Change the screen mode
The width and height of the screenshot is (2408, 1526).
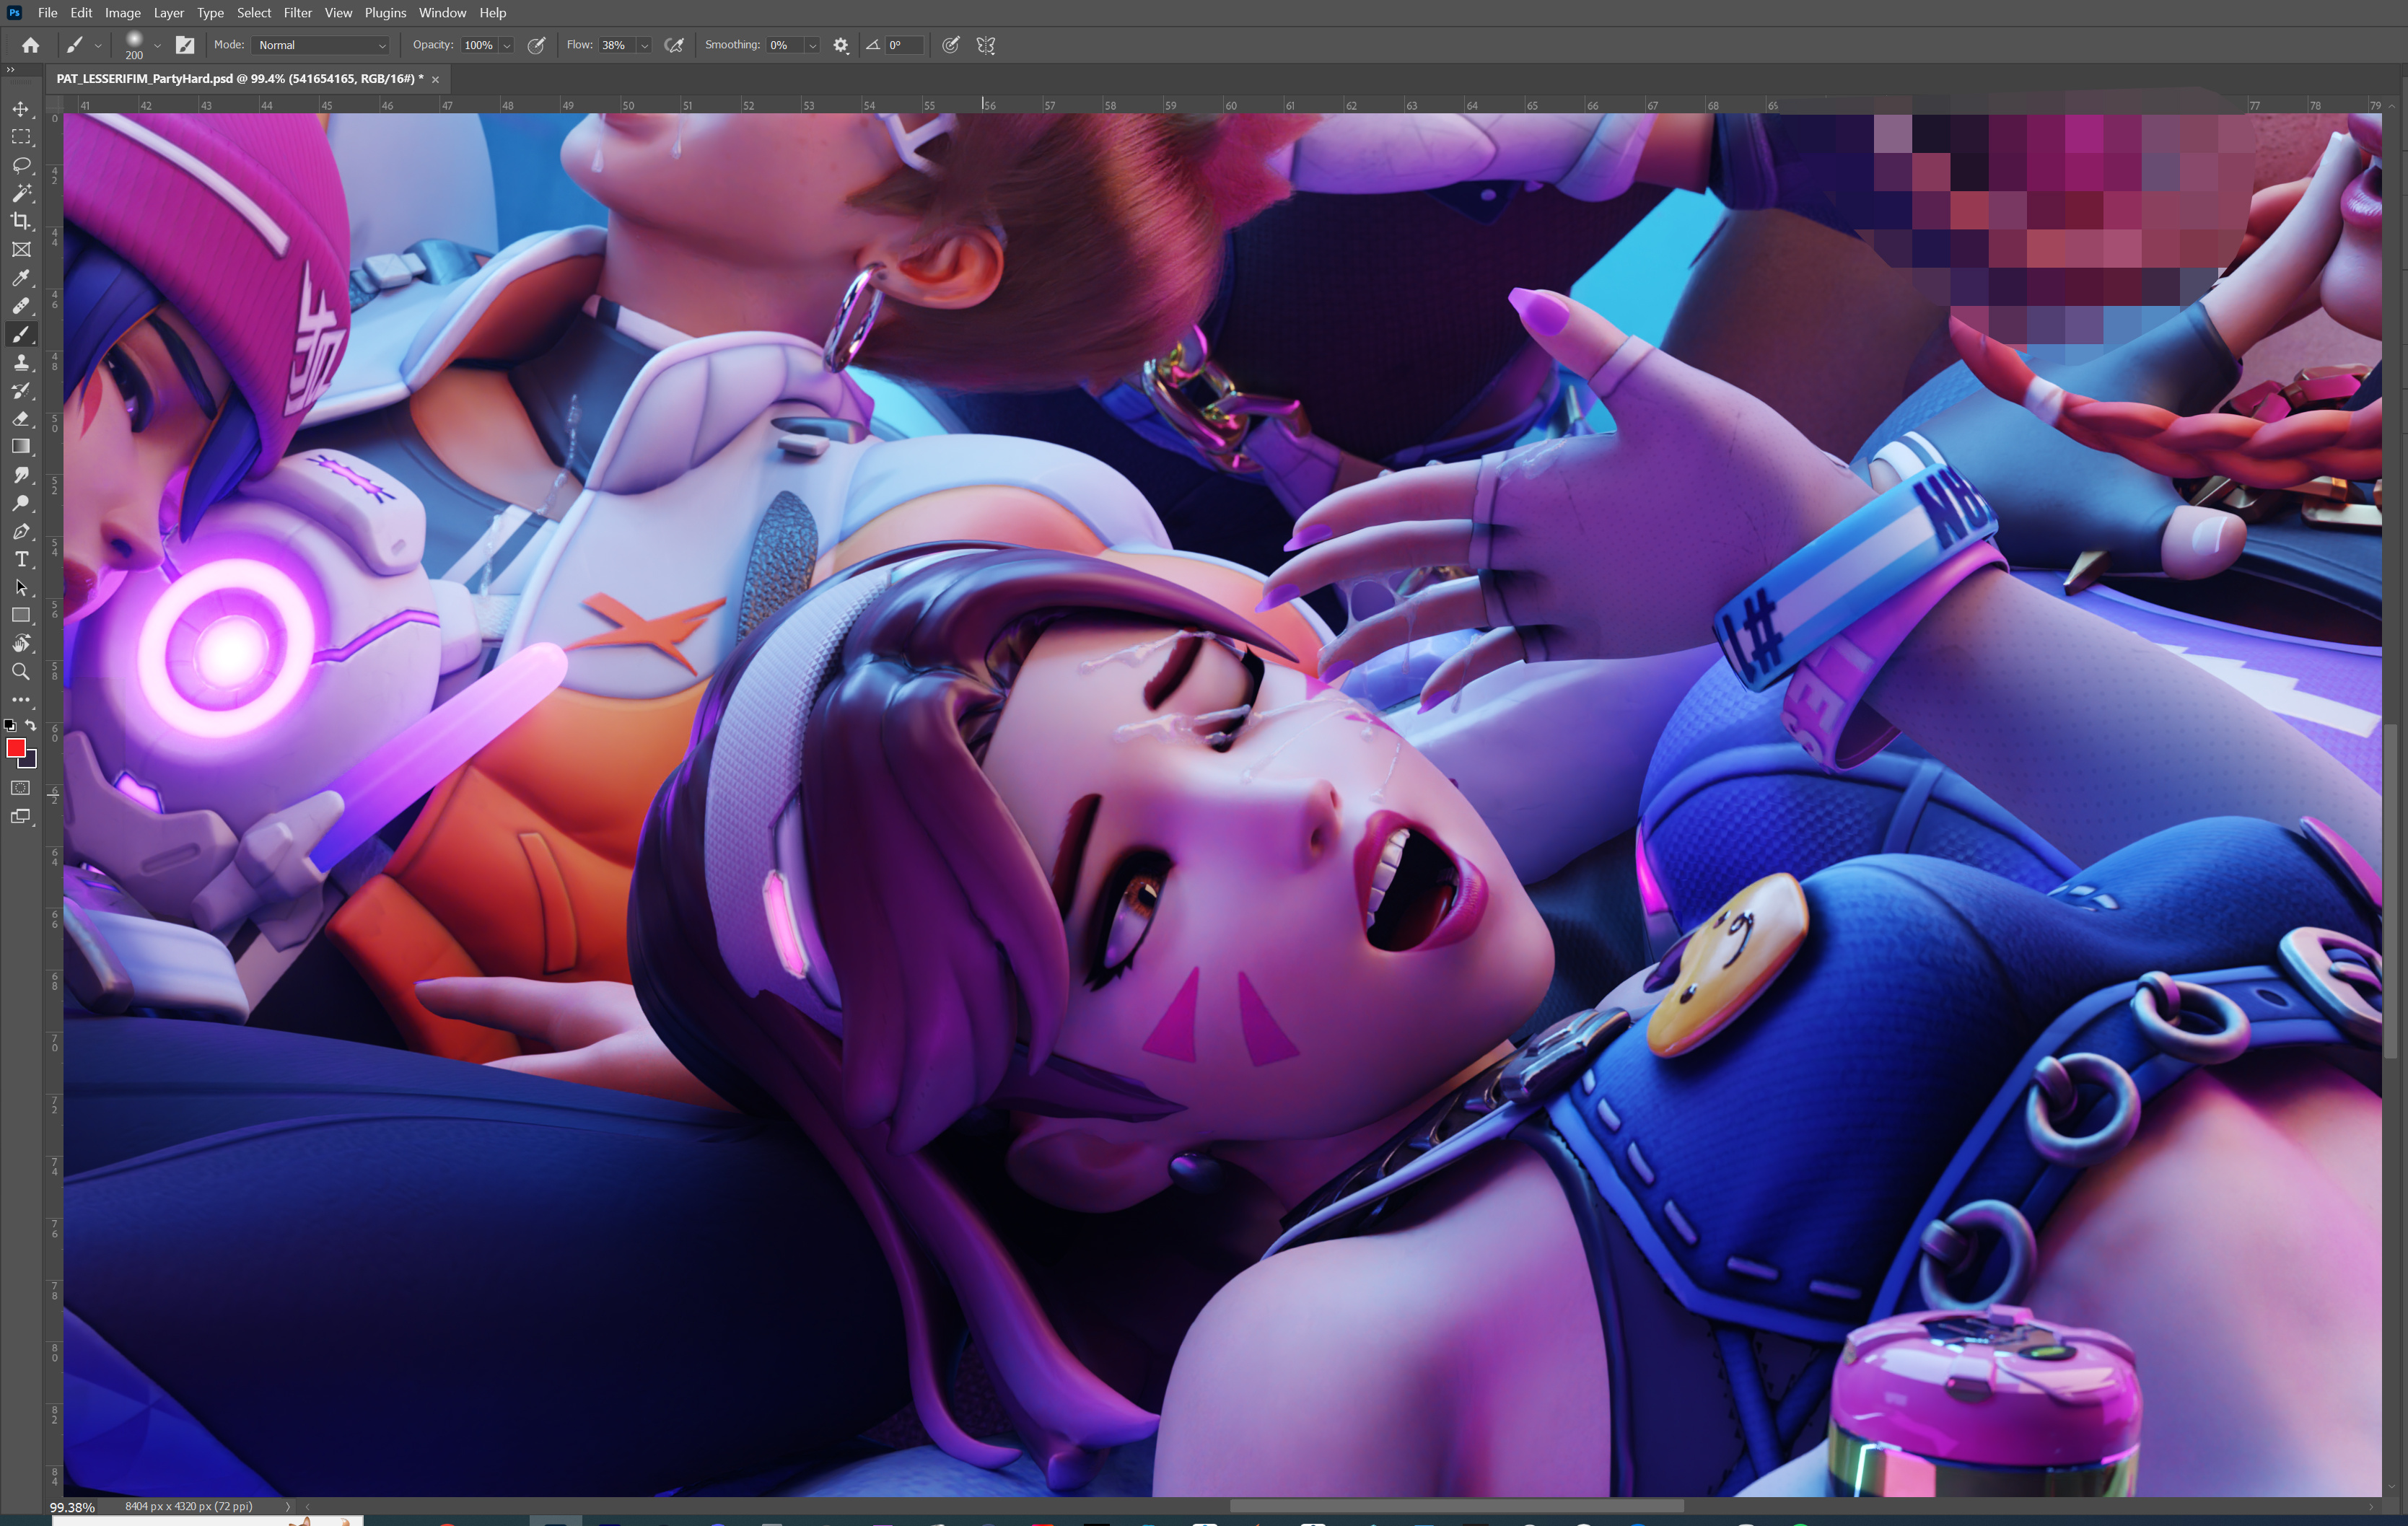pos(21,816)
